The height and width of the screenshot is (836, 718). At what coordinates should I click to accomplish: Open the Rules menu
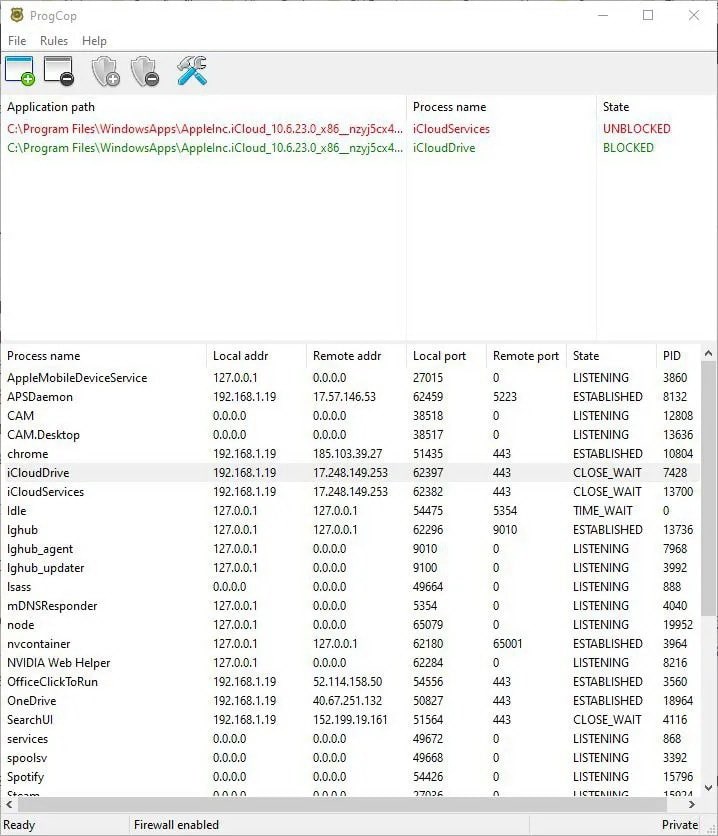[54, 41]
